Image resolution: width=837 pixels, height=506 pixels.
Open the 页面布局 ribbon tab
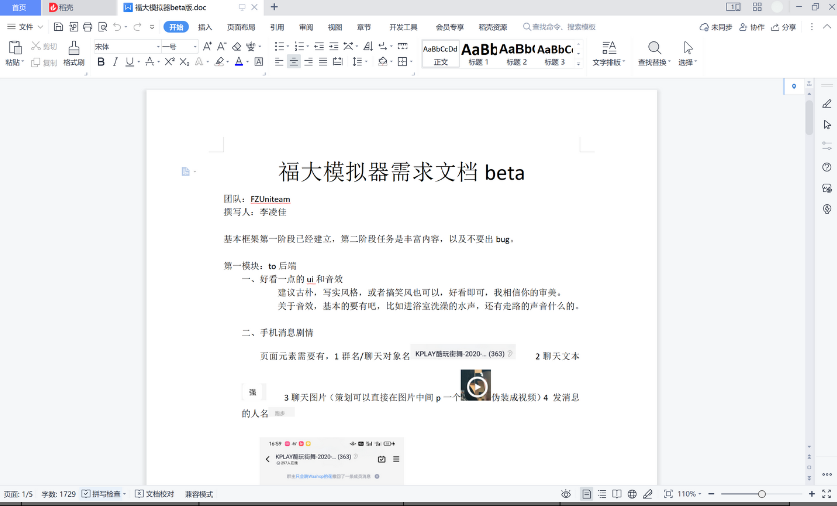(x=240, y=27)
